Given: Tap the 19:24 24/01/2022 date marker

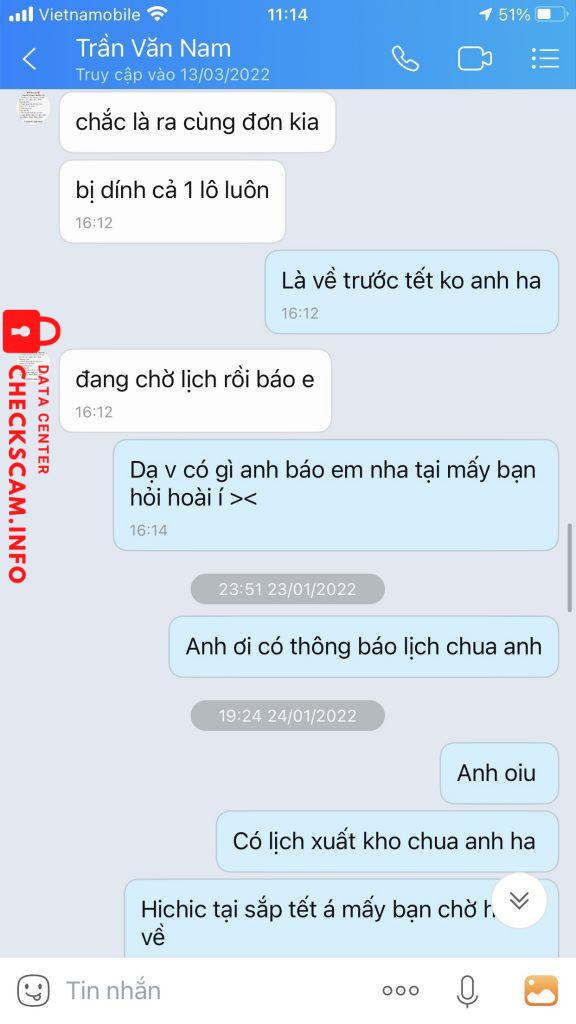Looking at the screenshot, I should [287, 716].
